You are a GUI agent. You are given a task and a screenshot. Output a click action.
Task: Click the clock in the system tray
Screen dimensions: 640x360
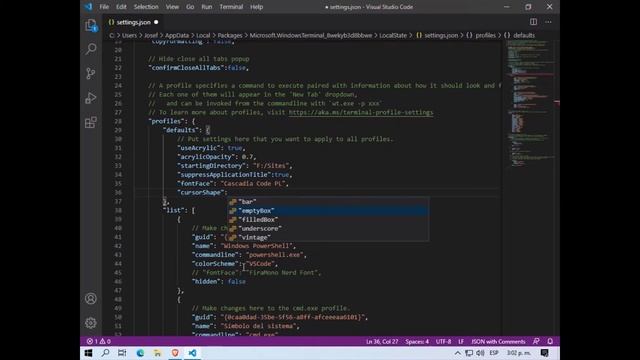(x=519, y=353)
